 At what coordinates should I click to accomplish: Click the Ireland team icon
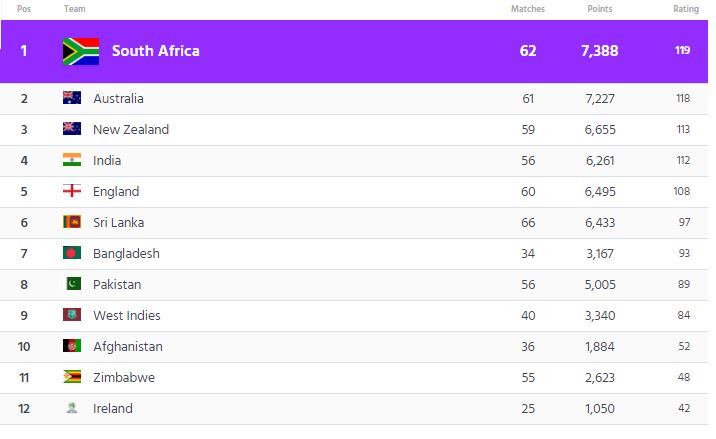(72, 408)
